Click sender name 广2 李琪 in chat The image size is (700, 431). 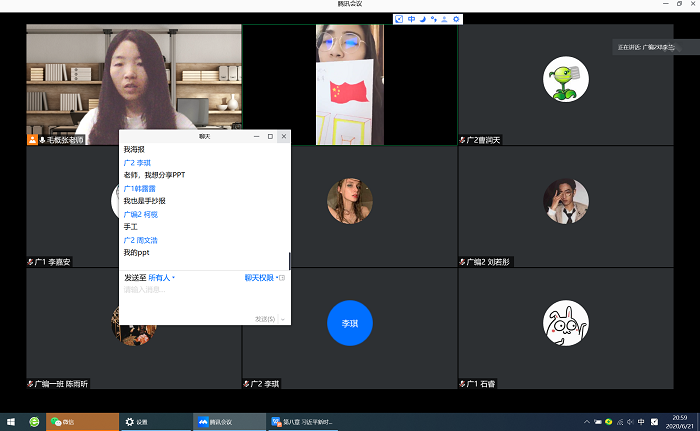(136, 162)
